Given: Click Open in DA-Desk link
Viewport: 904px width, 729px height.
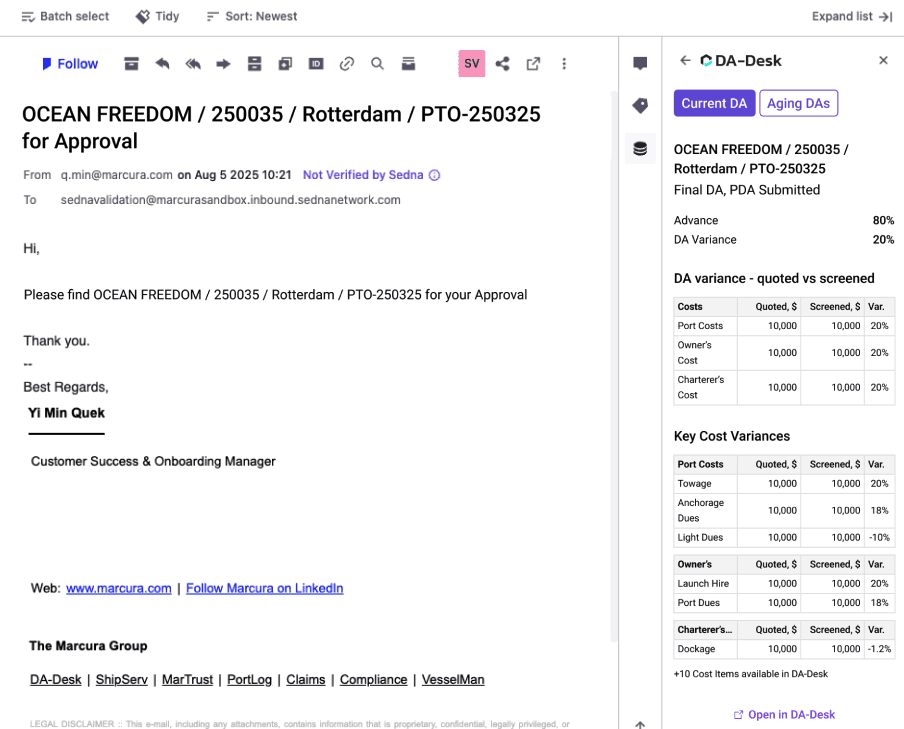Looking at the screenshot, I should point(784,715).
